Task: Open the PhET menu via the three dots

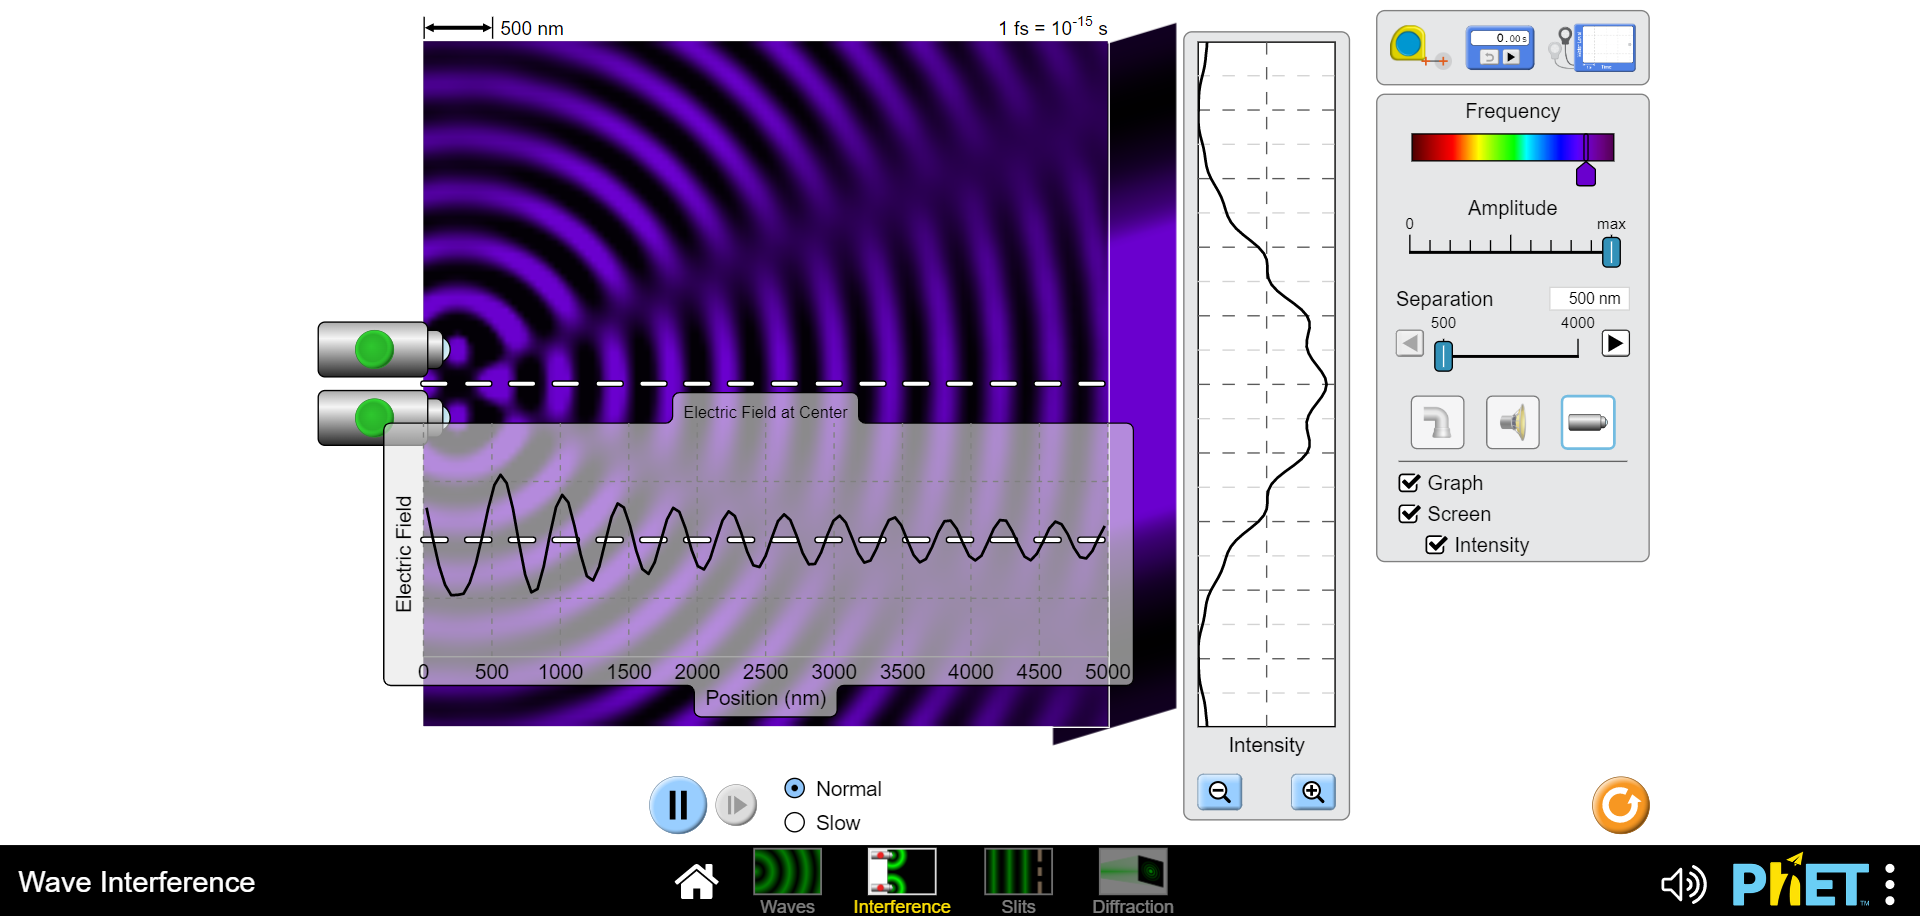Action: click(1889, 884)
